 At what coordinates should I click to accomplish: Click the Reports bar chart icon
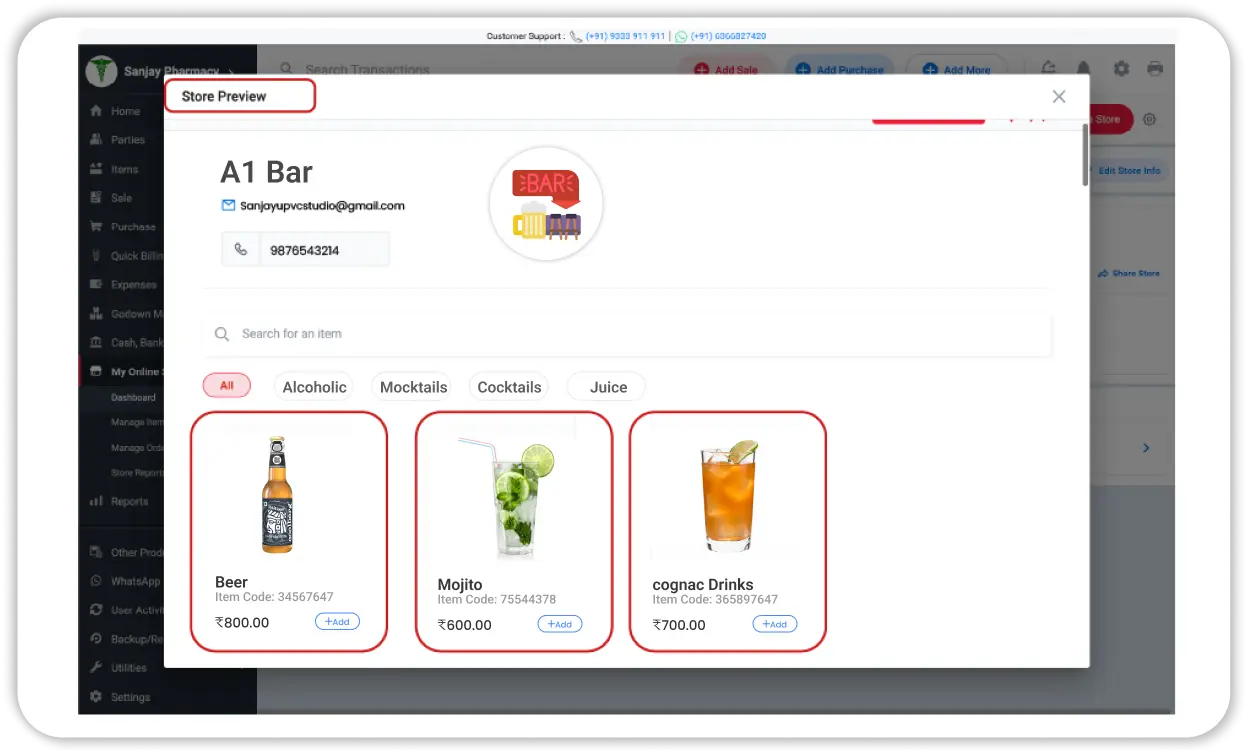pos(97,502)
